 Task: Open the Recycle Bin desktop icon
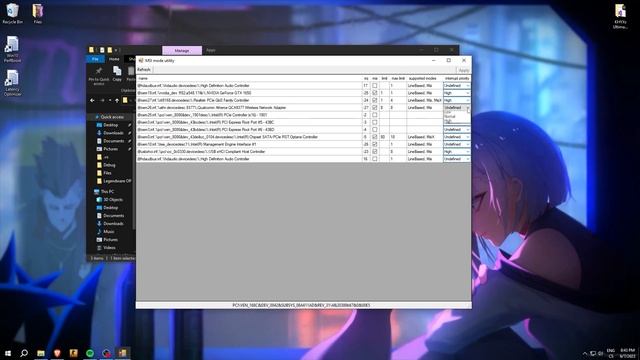[x=12, y=13]
